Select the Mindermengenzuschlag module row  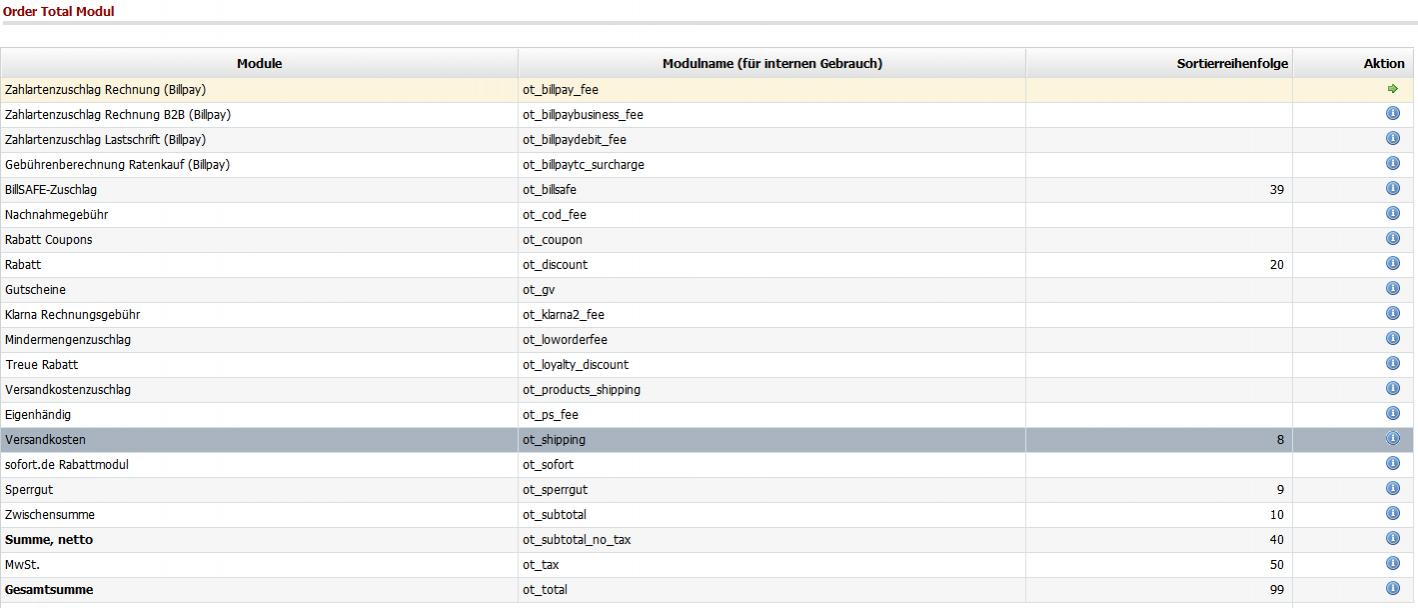(68, 340)
